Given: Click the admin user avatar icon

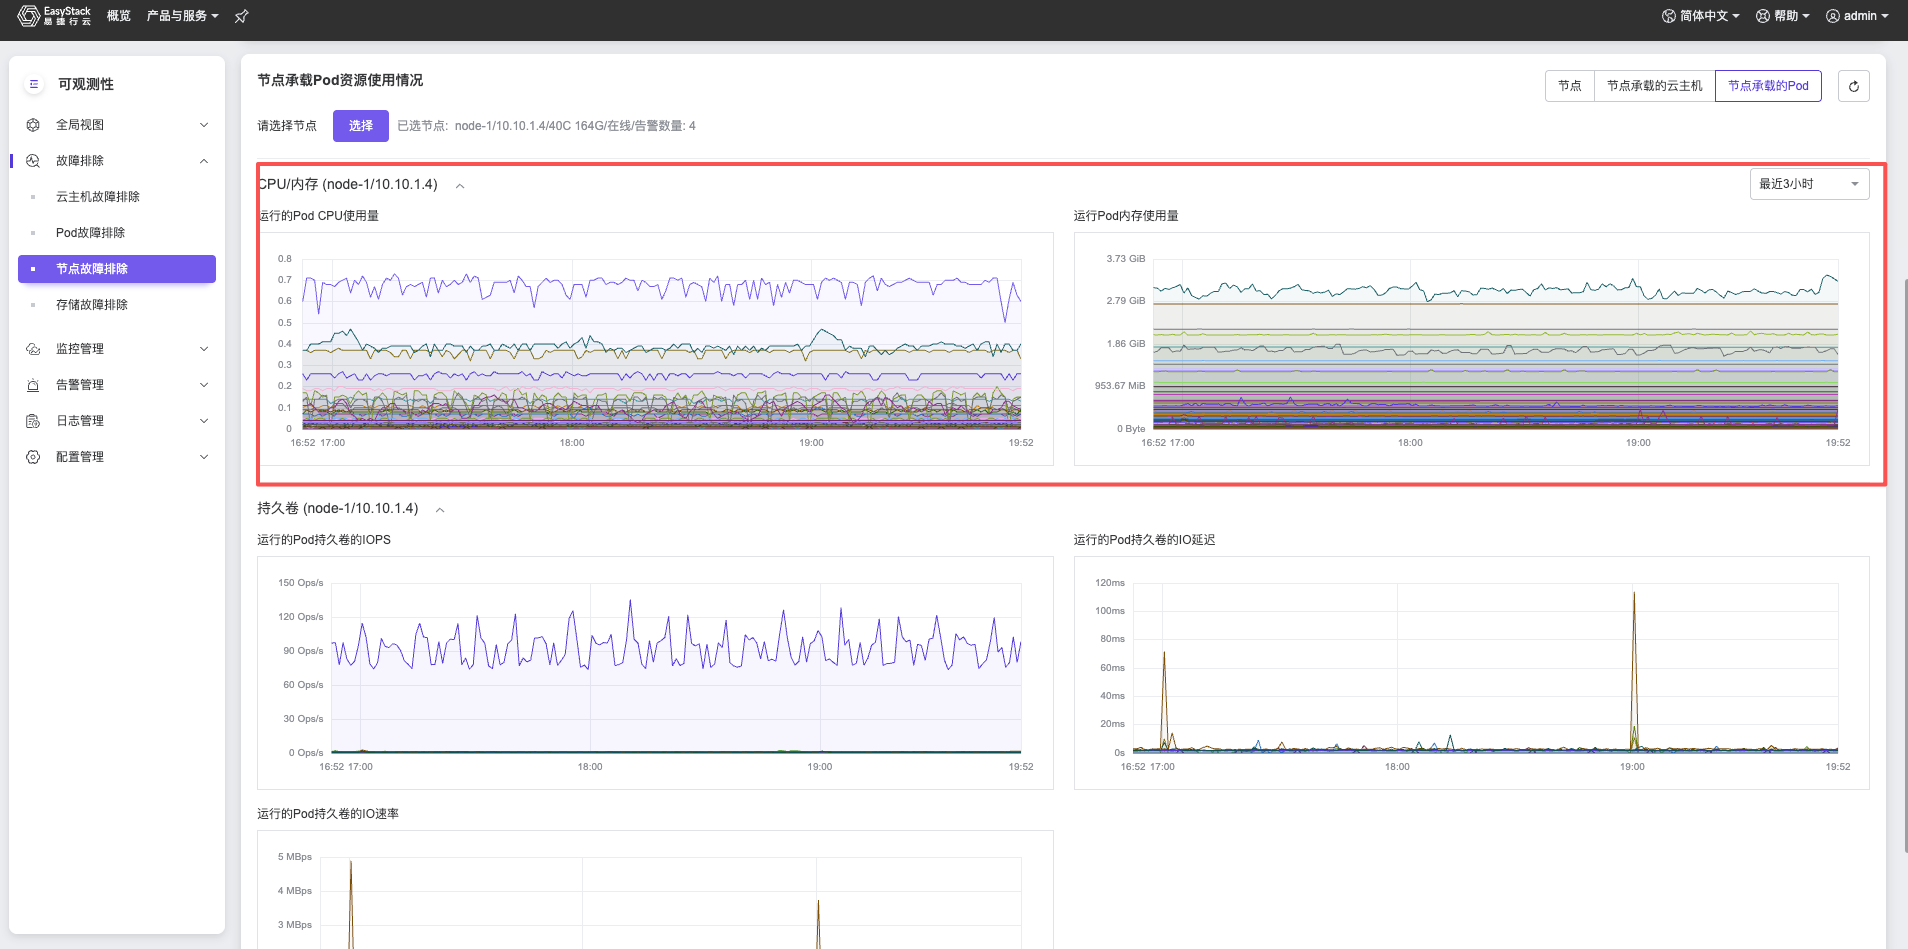Looking at the screenshot, I should (x=1833, y=16).
